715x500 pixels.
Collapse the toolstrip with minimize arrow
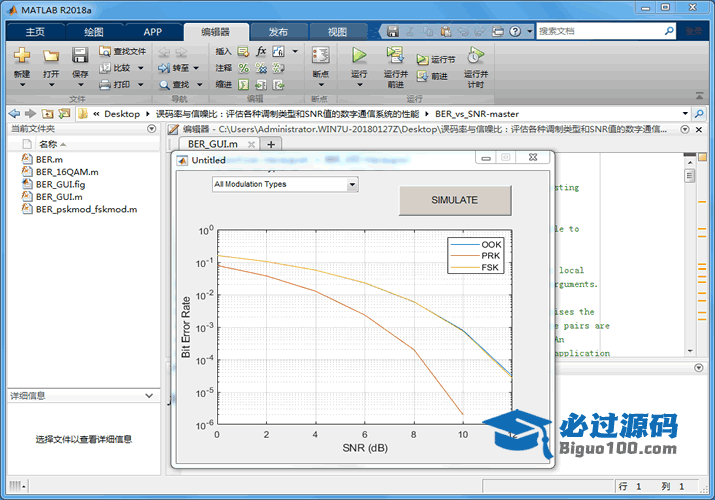(x=699, y=96)
